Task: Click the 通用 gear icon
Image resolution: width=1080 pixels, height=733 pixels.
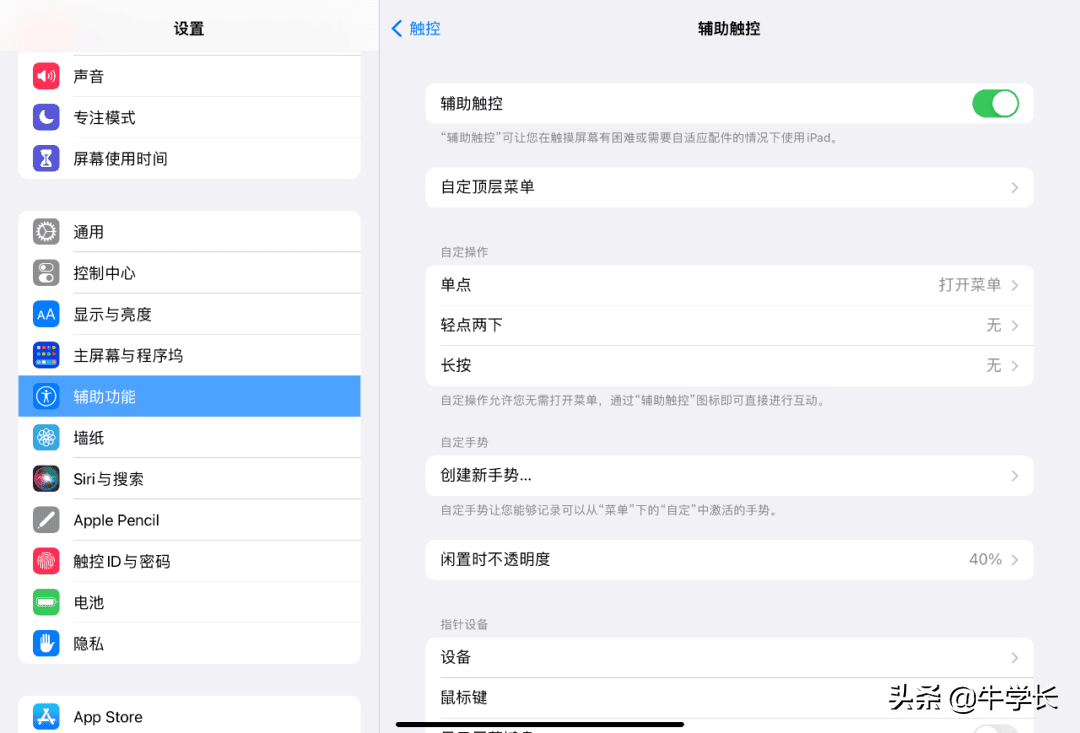Action: [46, 232]
